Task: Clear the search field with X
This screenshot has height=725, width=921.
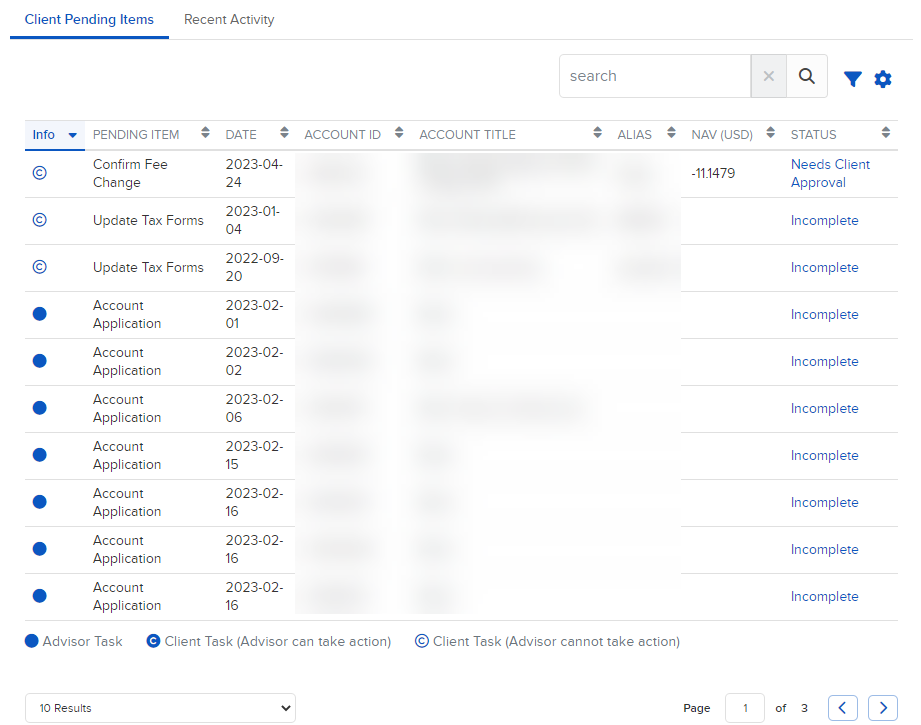Action: (x=769, y=76)
